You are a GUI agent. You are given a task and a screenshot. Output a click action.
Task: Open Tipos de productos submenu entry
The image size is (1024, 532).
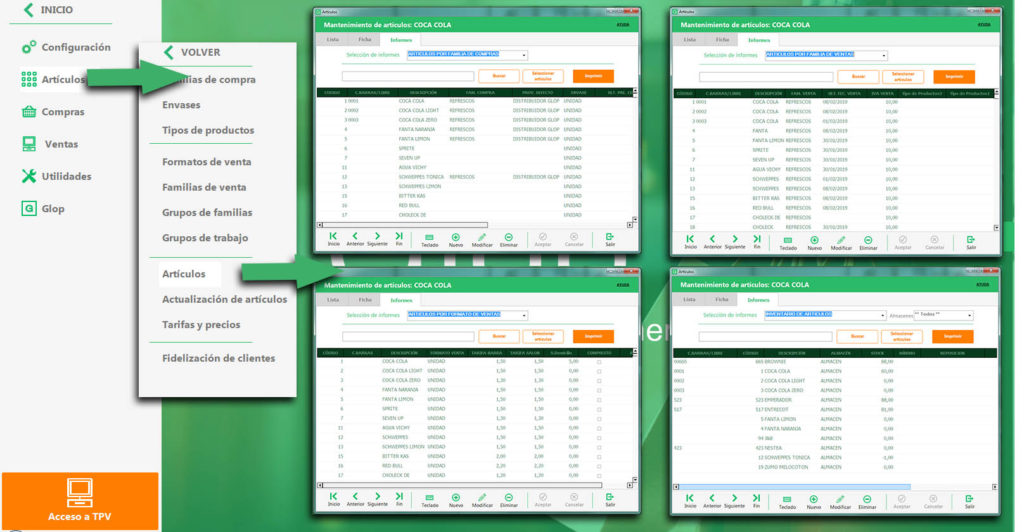[208, 130]
